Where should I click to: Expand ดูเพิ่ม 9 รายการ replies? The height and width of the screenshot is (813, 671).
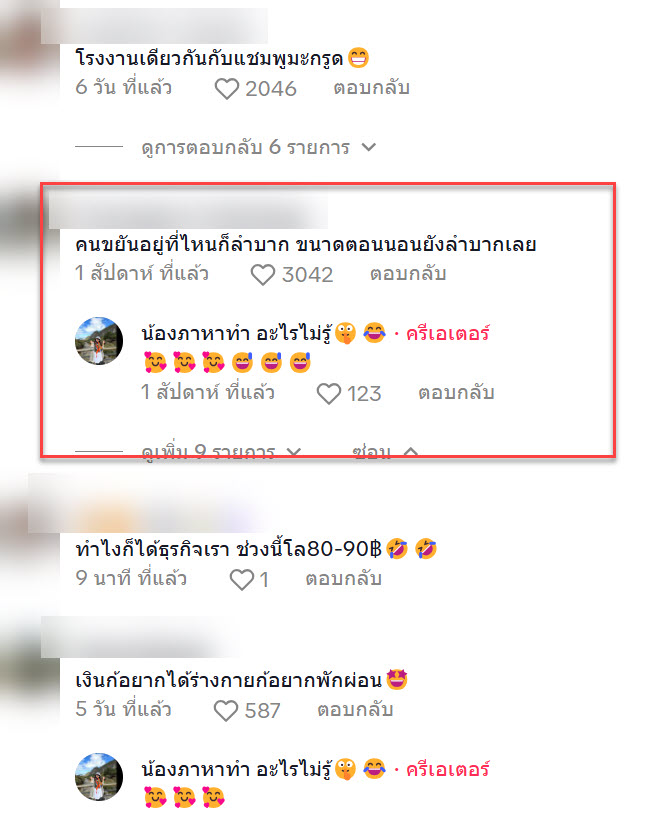(221, 452)
